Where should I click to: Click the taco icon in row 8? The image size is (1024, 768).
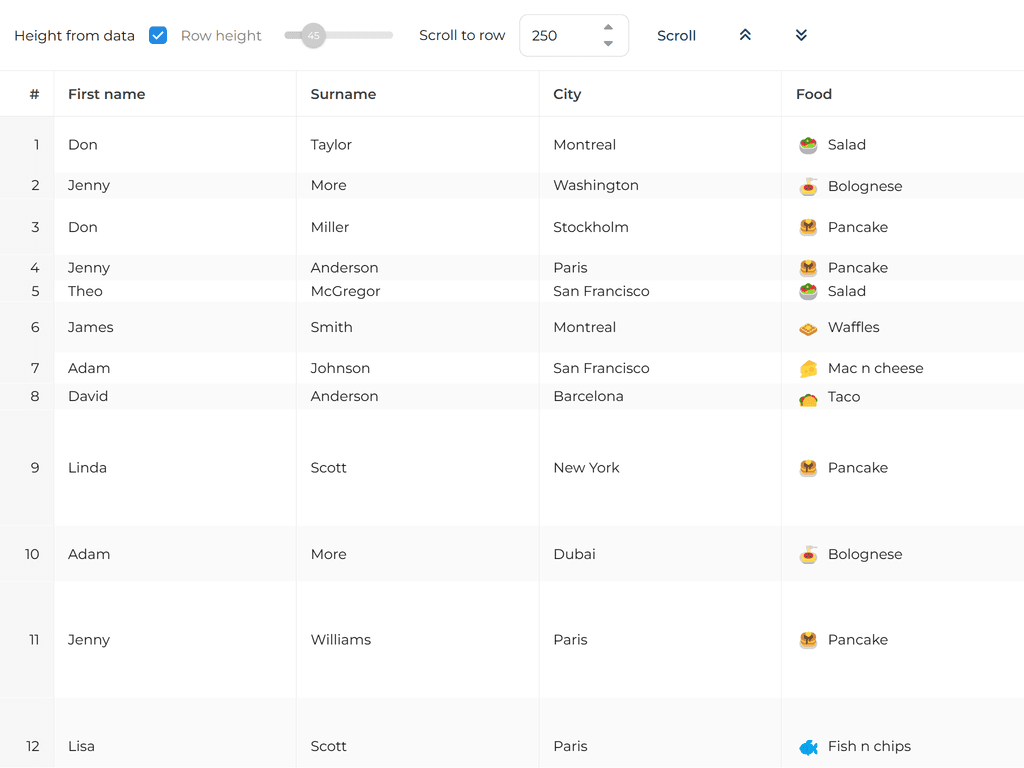pyautogui.click(x=808, y=398)
